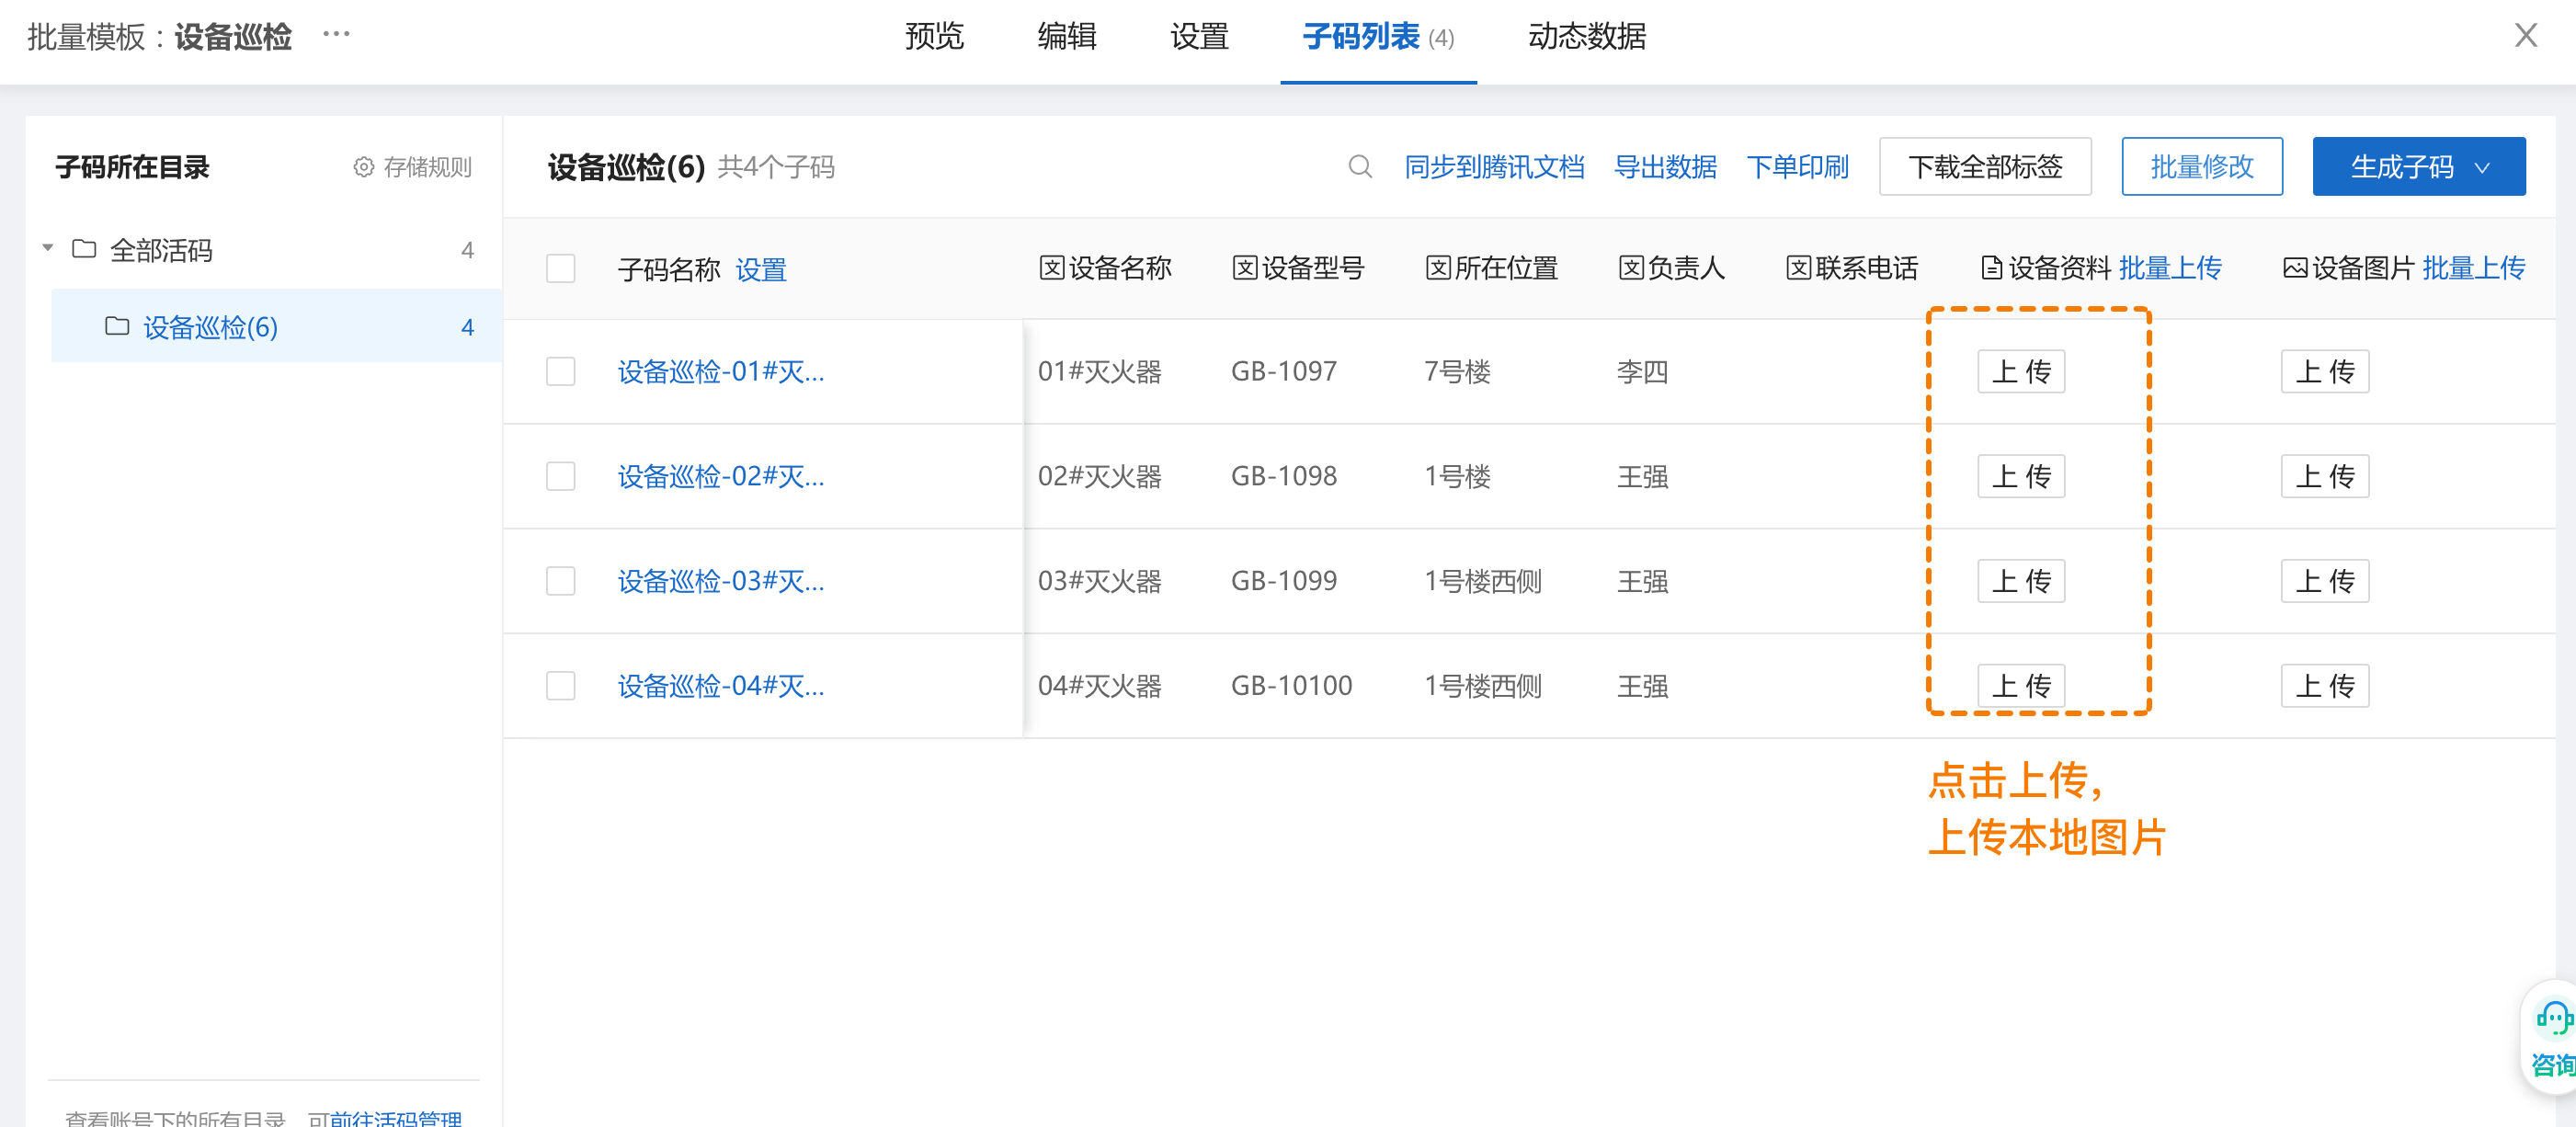Screen dimensions: 2576x1127
Task: Click 批量上传 for 设备图片 column
Action: [x=2474, y=268]
